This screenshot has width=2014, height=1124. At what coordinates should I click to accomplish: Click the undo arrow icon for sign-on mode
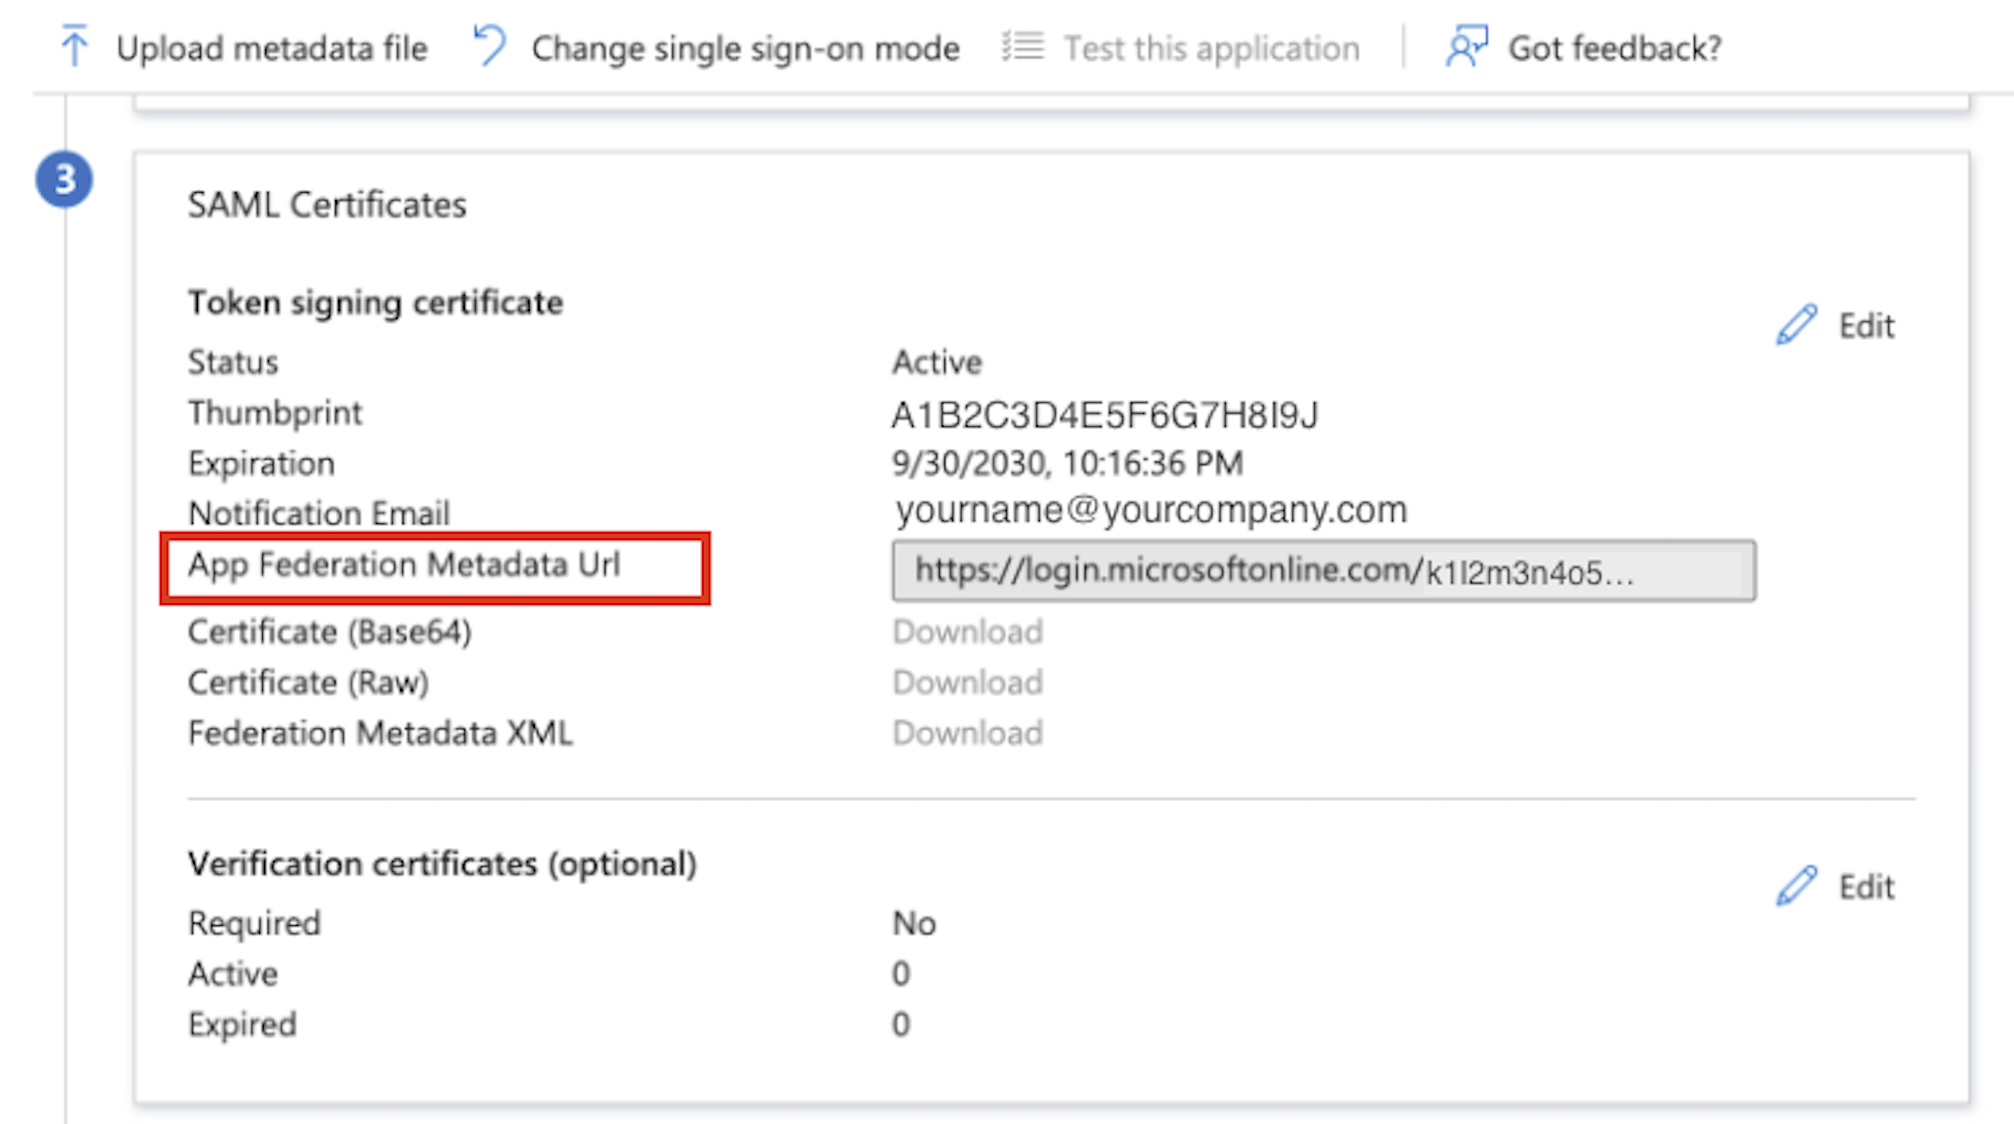click(490, 45)
